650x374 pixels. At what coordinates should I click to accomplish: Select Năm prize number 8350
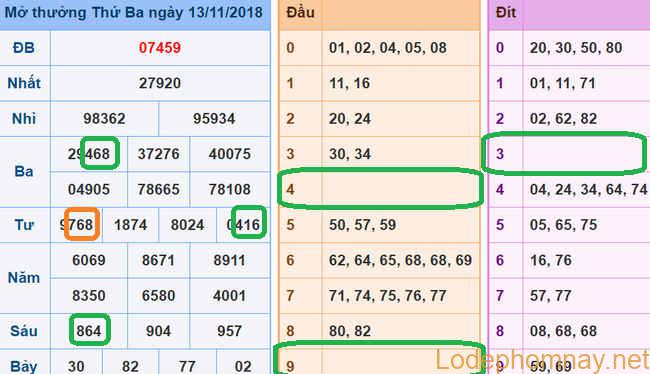pos(89,296)
